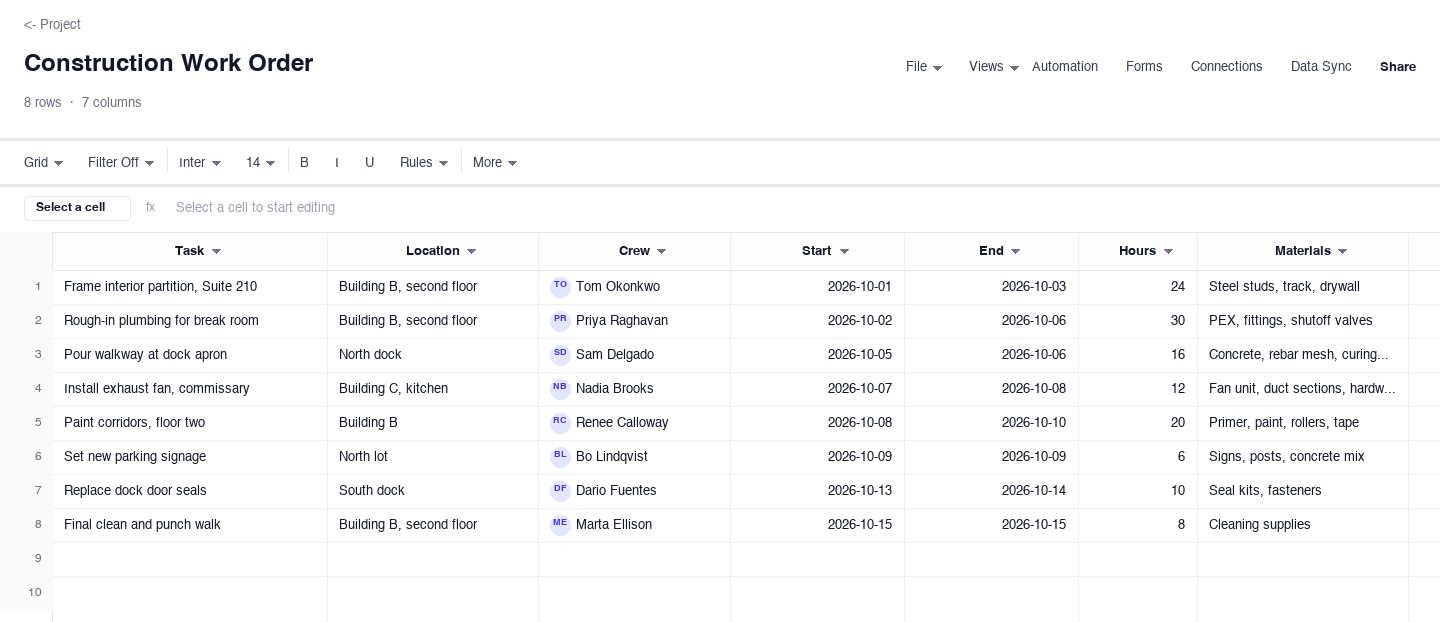Open the Grid view dropdown
Image resolution: width=1440 pixels, height=622 pixels.
click(x=44, y=162)
